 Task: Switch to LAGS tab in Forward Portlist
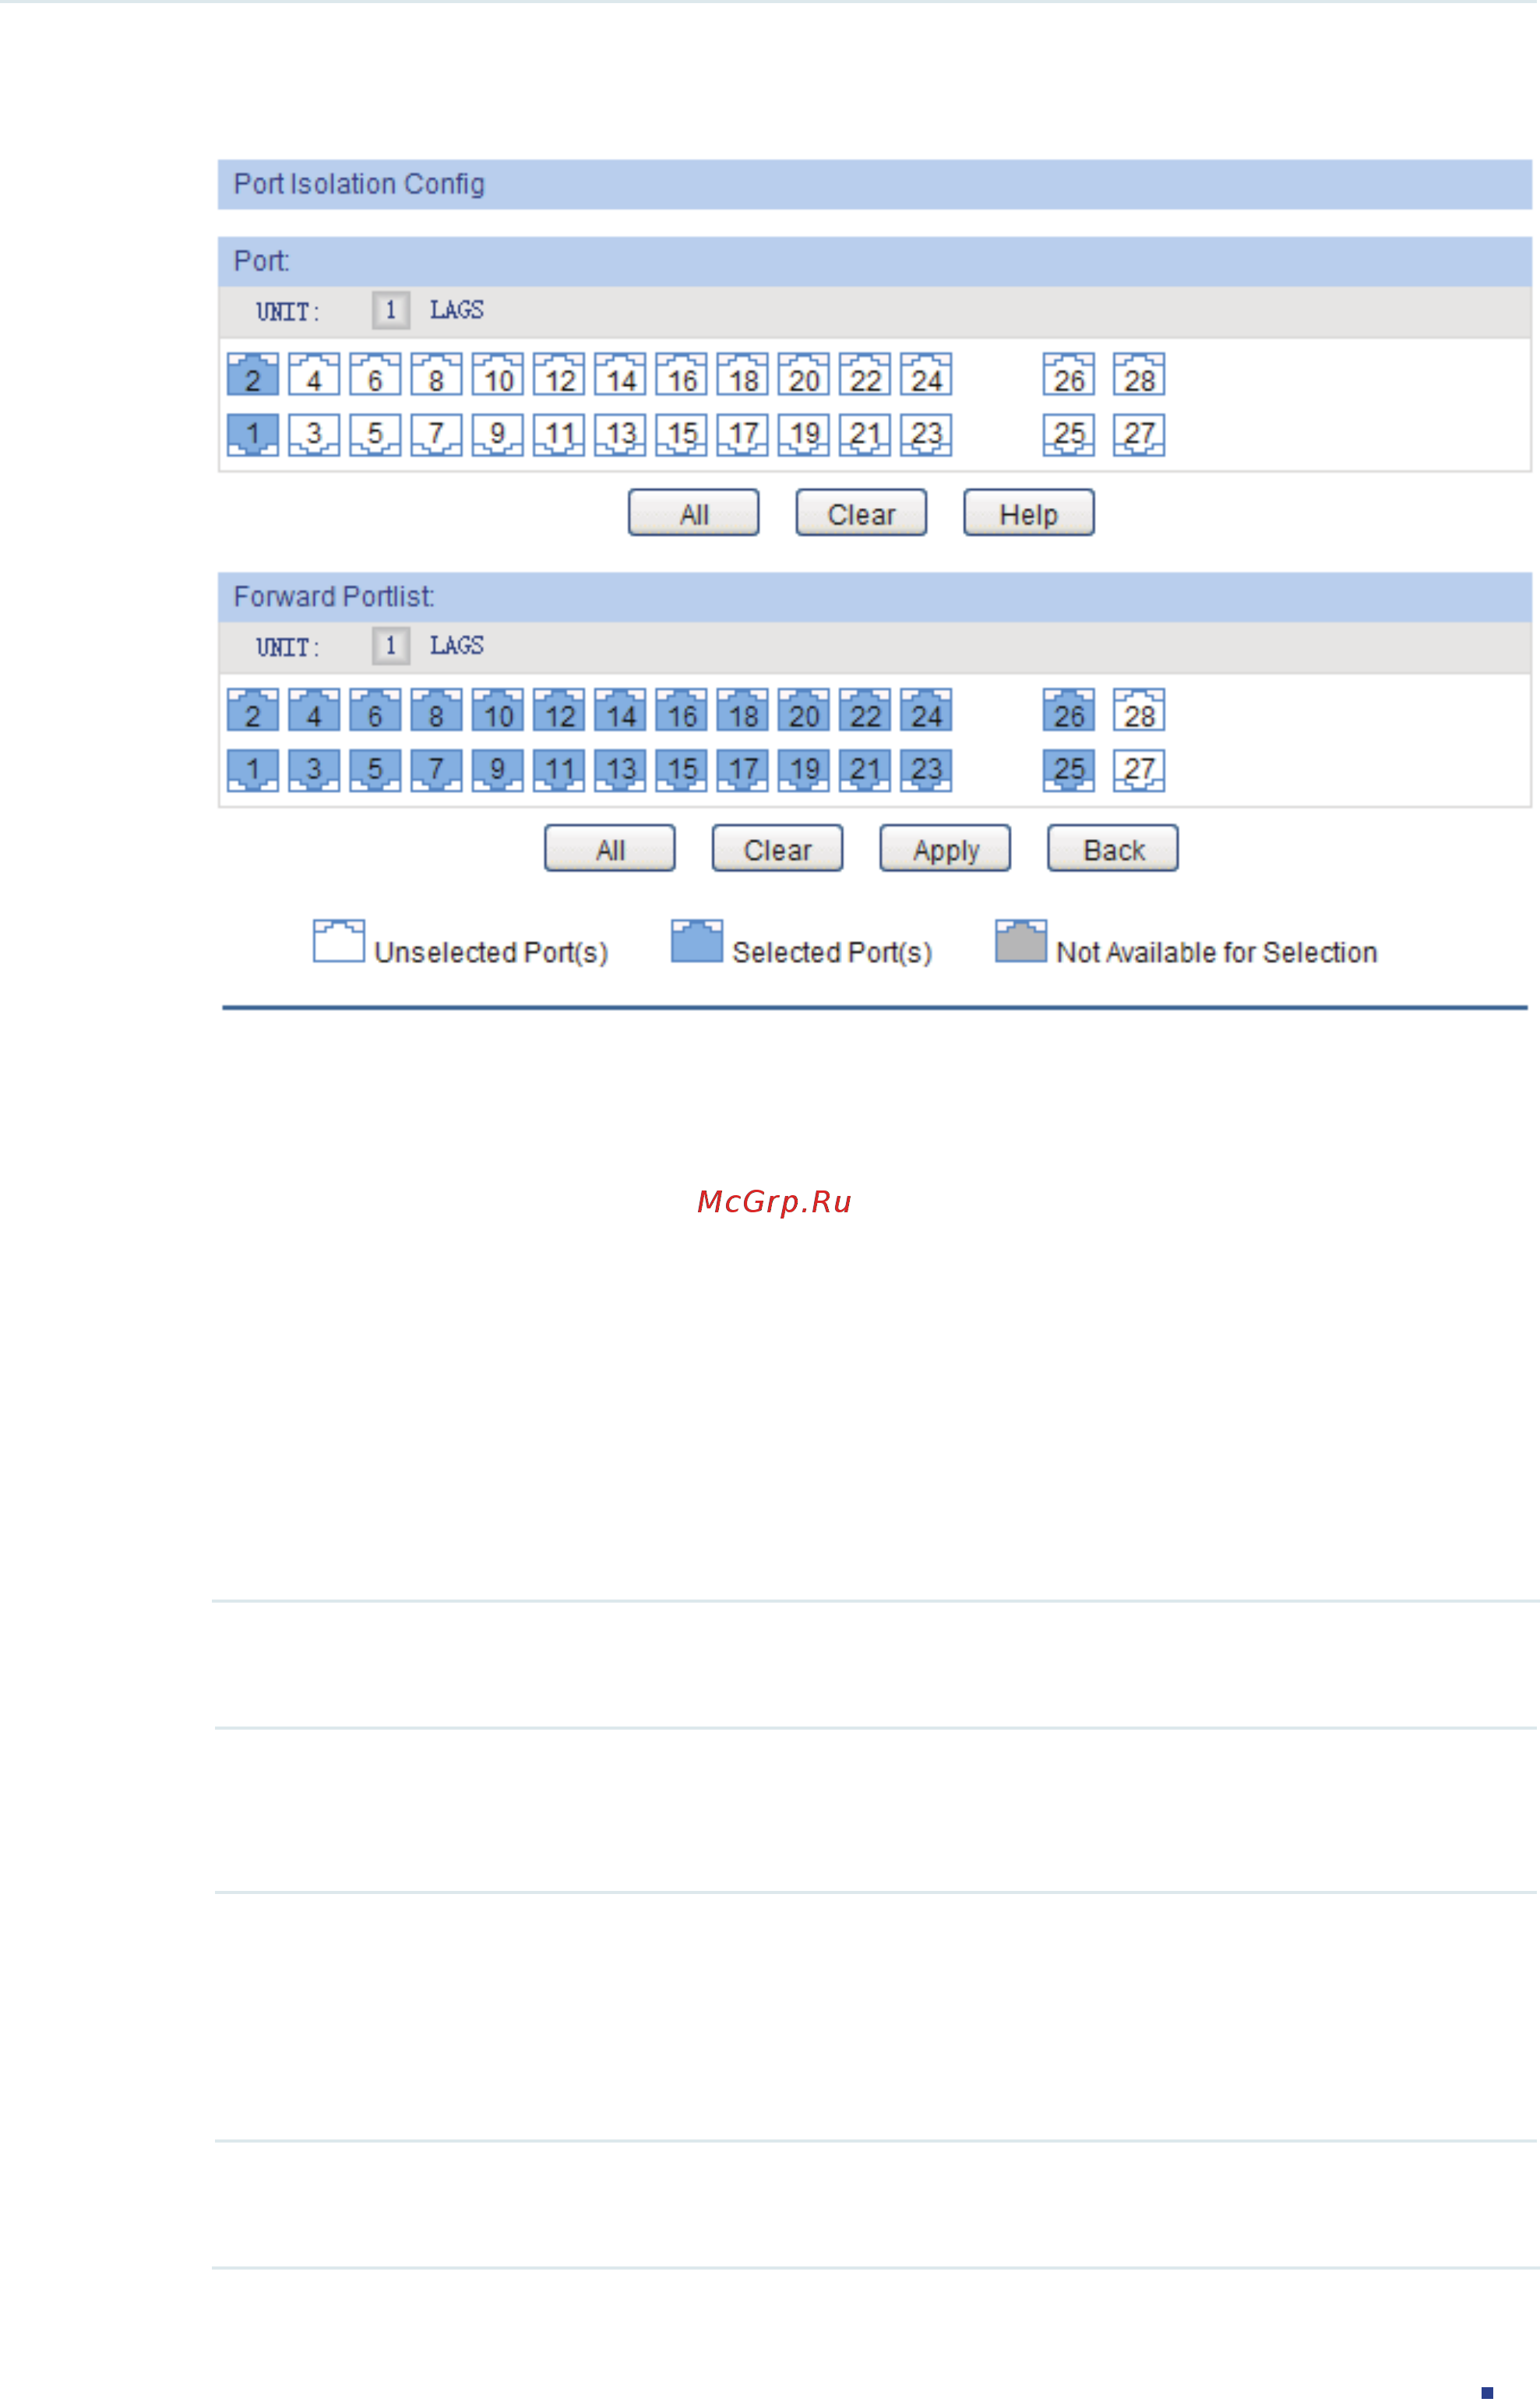click(x=457, y=646)
